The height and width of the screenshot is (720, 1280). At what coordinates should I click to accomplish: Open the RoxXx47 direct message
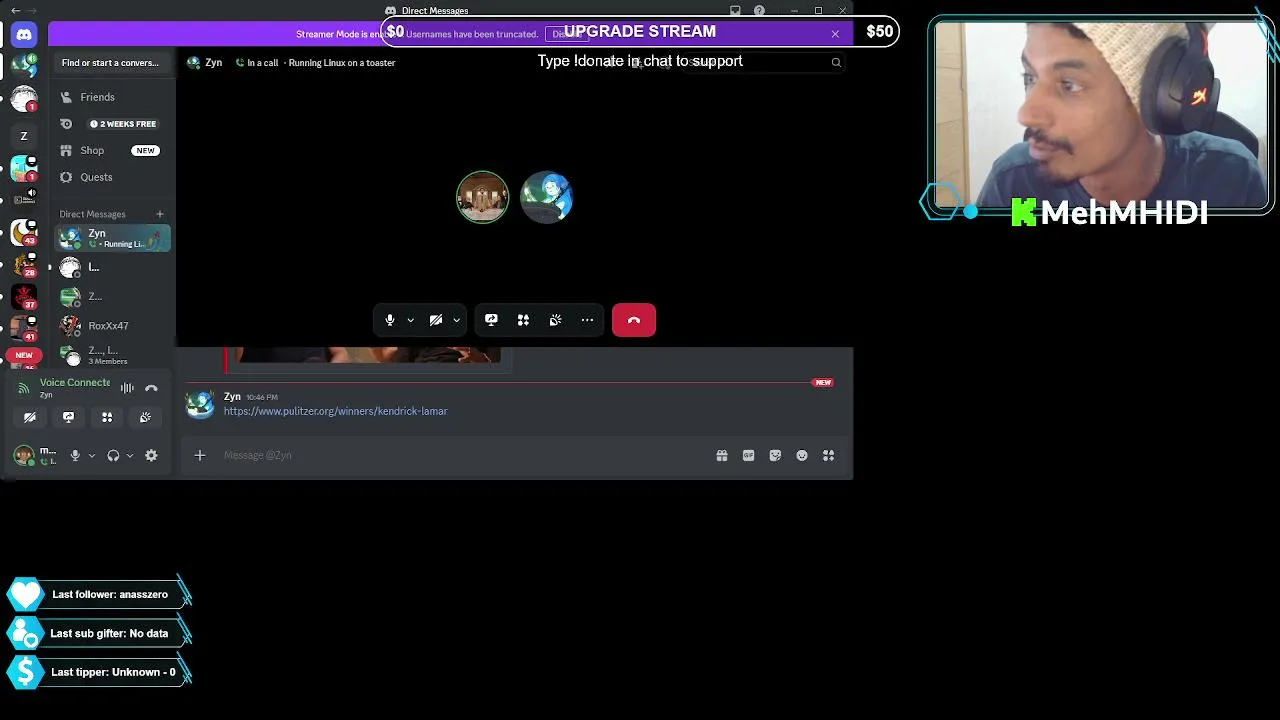pos(112,326)
